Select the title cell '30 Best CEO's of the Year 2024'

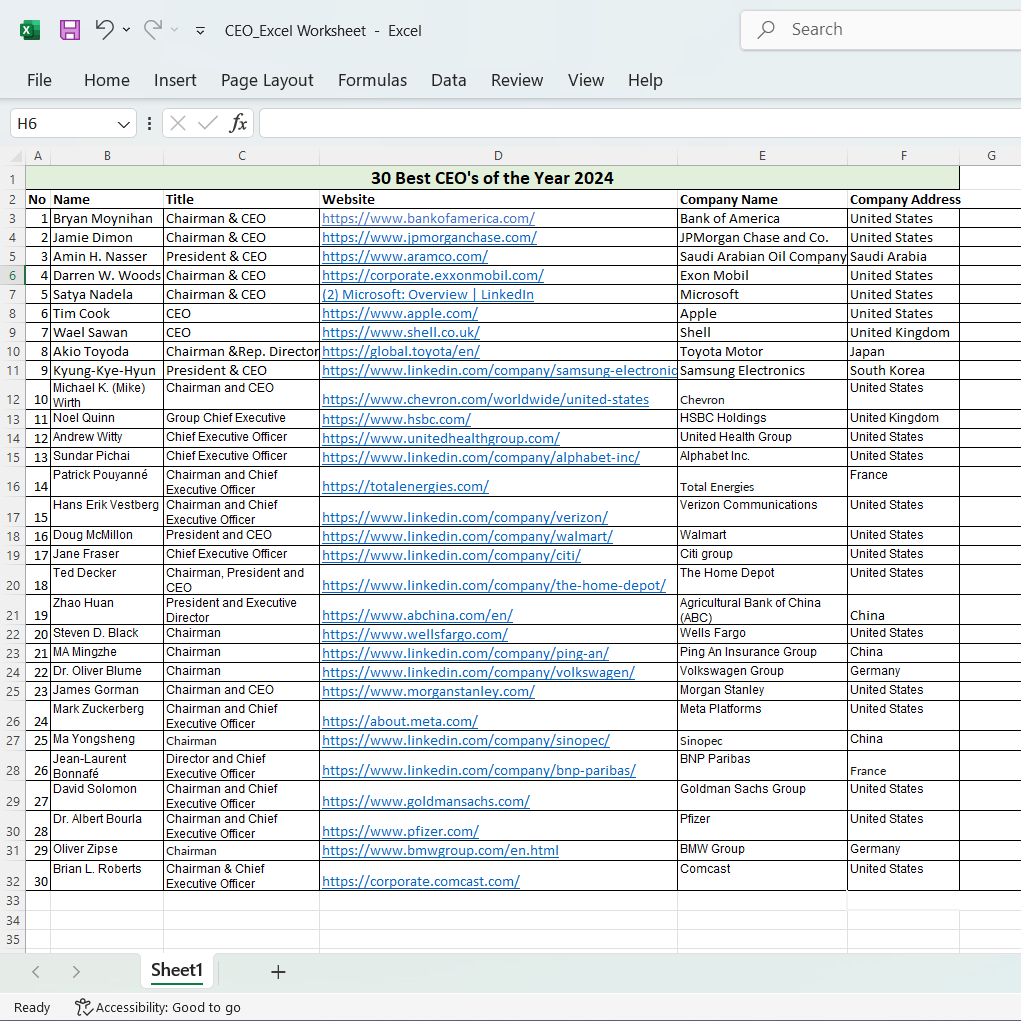pos(492,178)
